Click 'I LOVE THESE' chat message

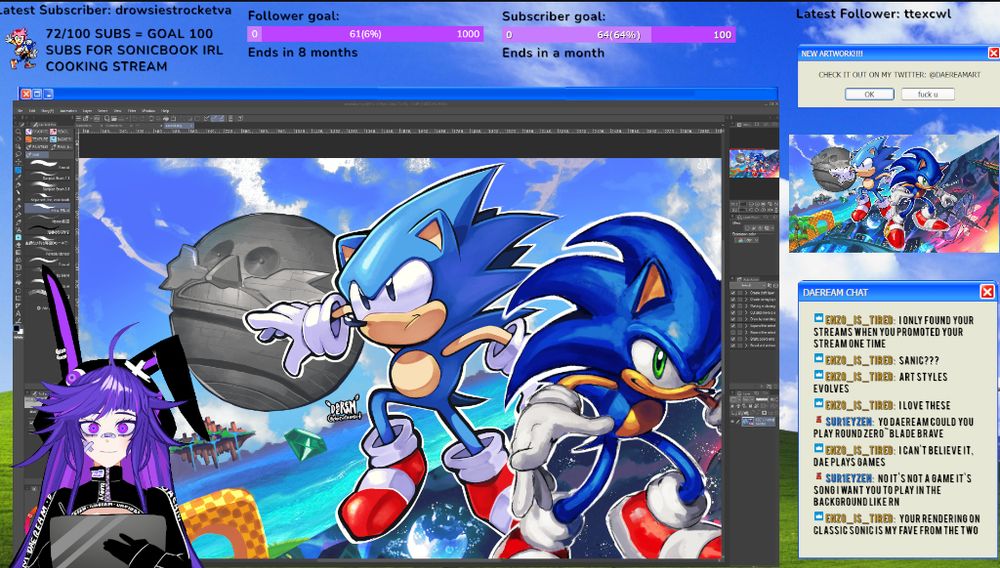pyautogui.click(x=882, y=405)
